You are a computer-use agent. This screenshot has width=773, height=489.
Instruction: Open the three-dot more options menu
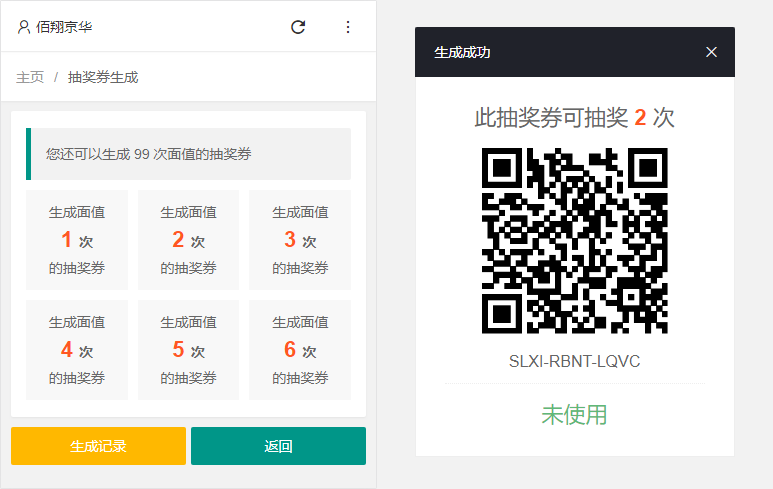pyautogui.click(x=348, y=27)
